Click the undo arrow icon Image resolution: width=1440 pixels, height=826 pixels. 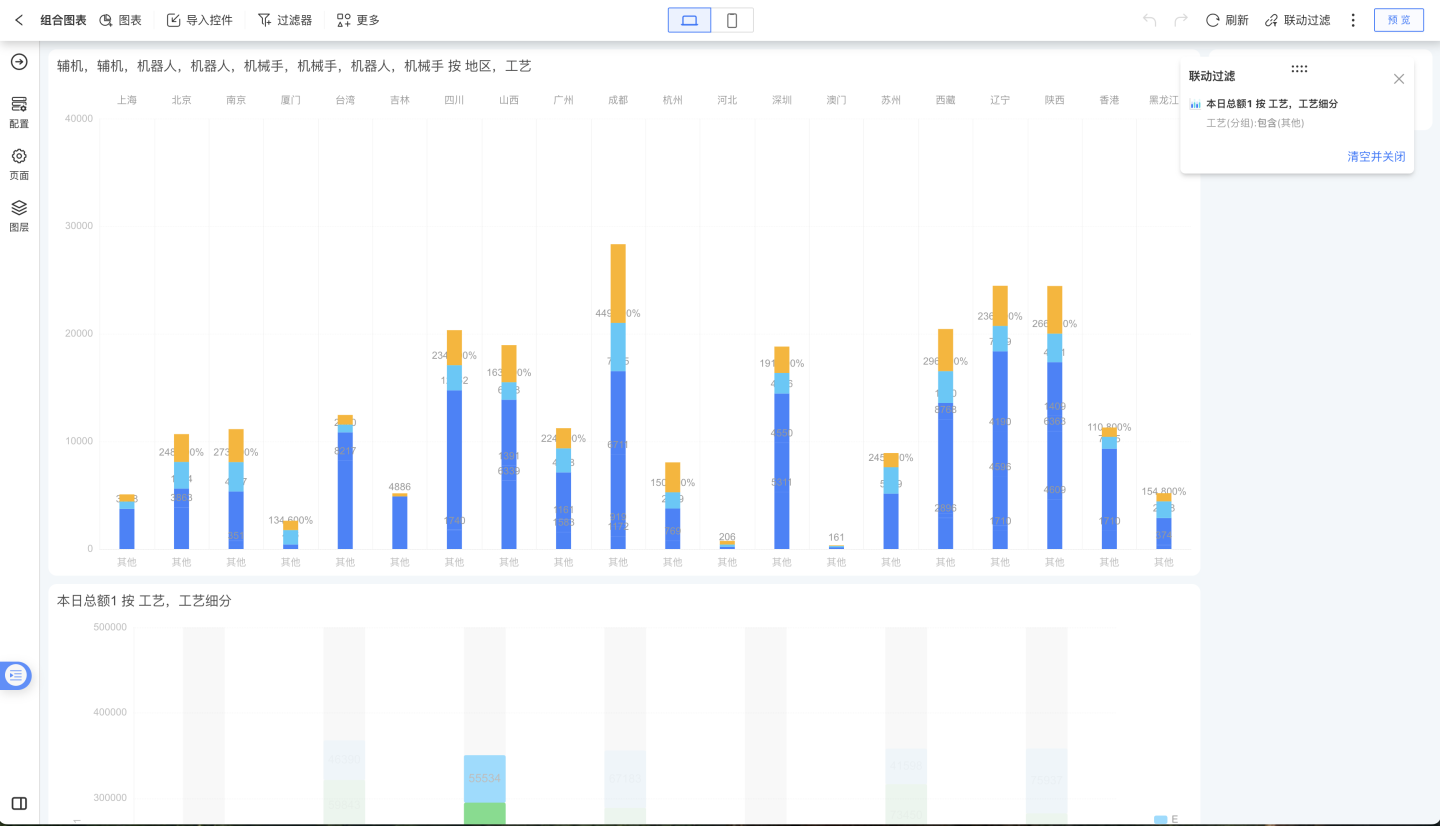point(1150,20)
